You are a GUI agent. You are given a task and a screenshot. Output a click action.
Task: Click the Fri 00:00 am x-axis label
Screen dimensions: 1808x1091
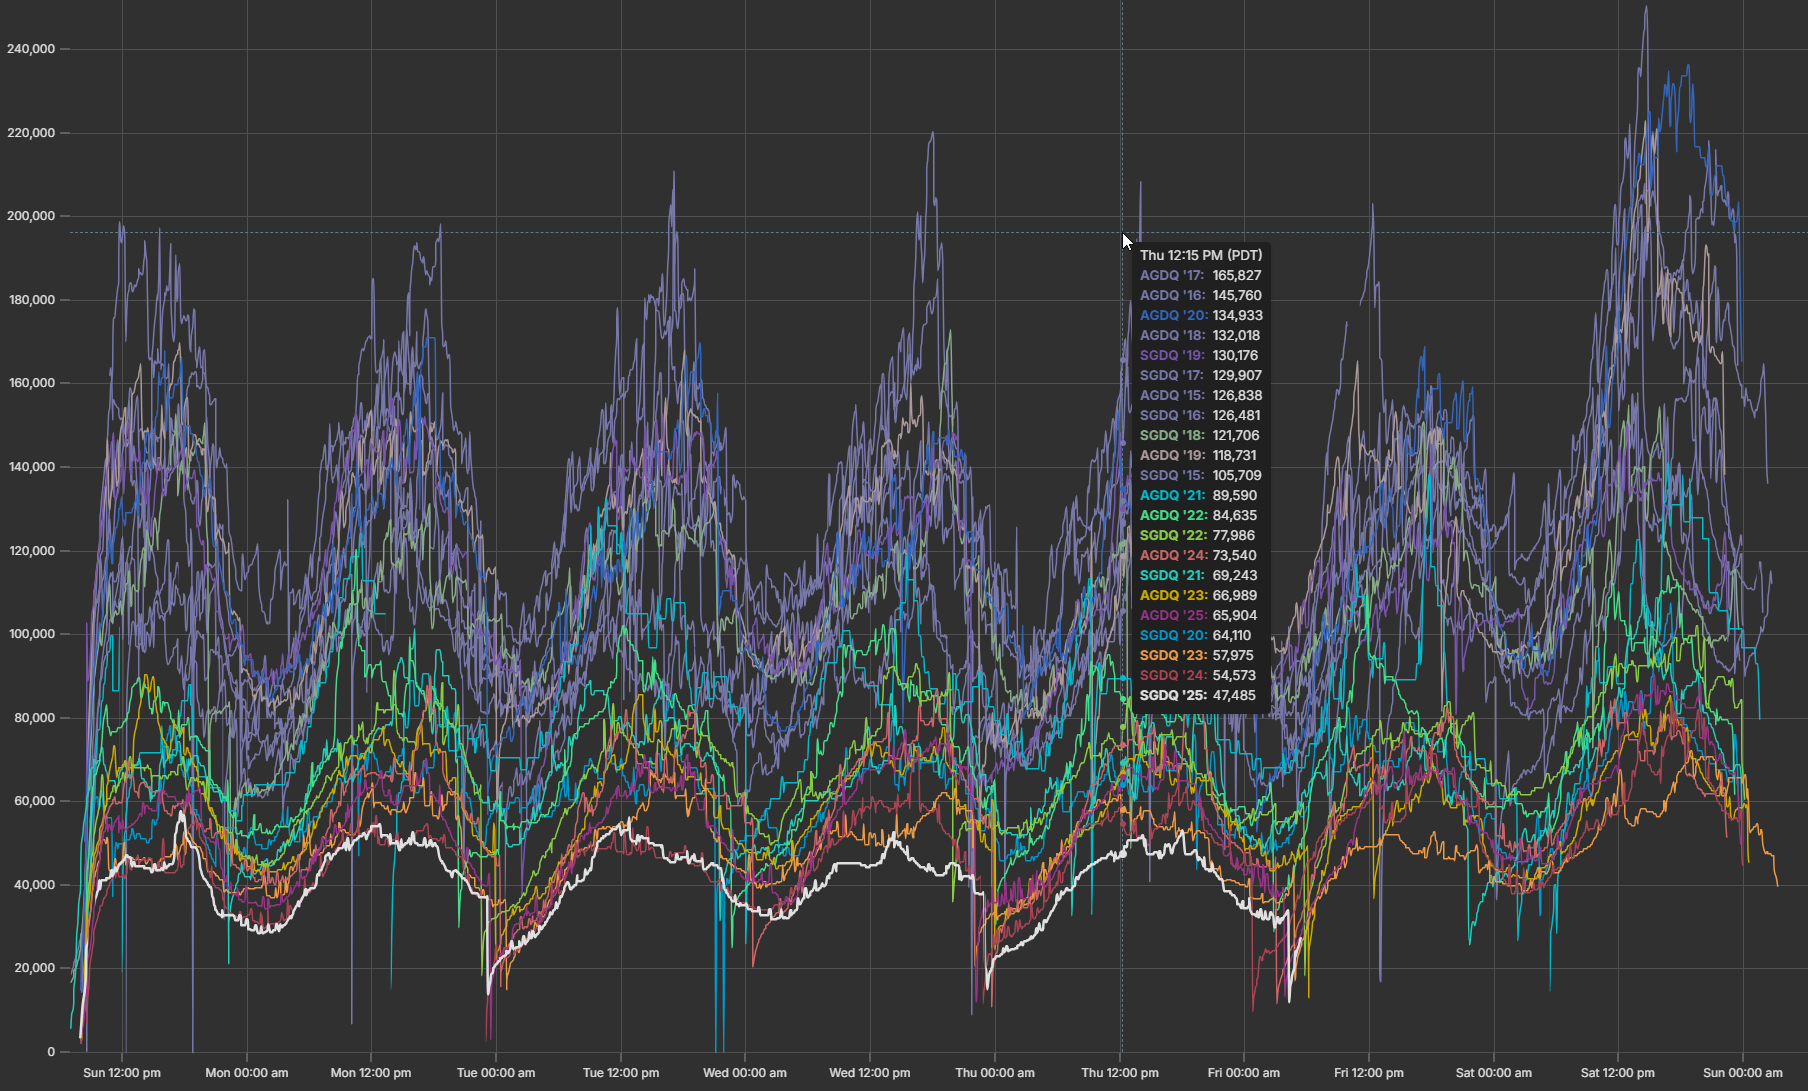(1244, 1072)
